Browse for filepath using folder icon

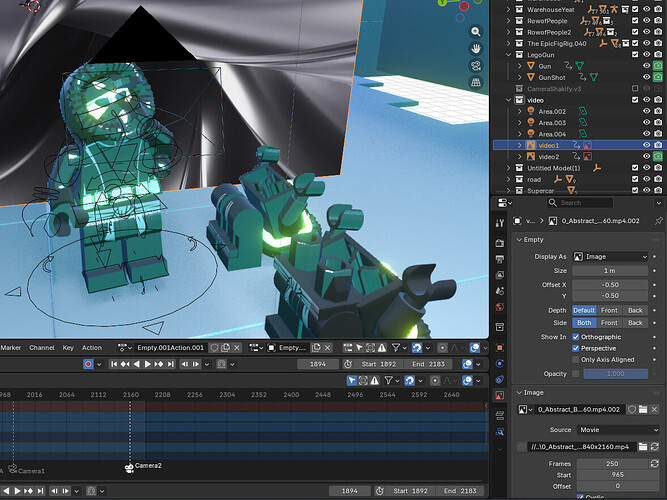point(643,446)
